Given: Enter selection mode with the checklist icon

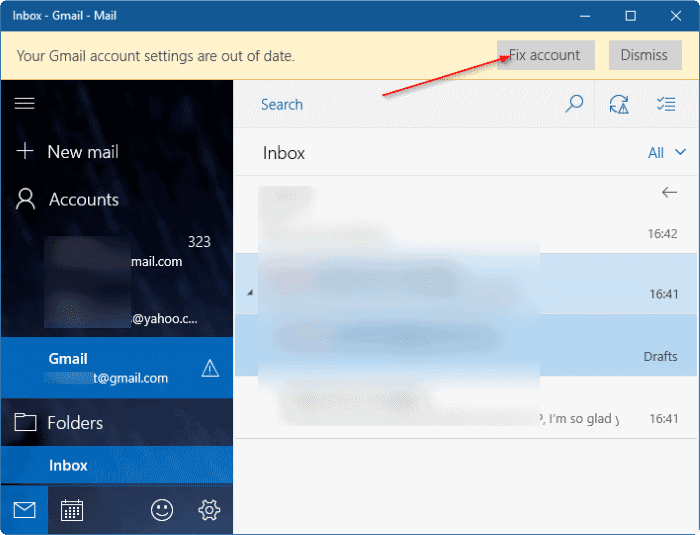Looking at the screenshot, I should coord(666,104).
